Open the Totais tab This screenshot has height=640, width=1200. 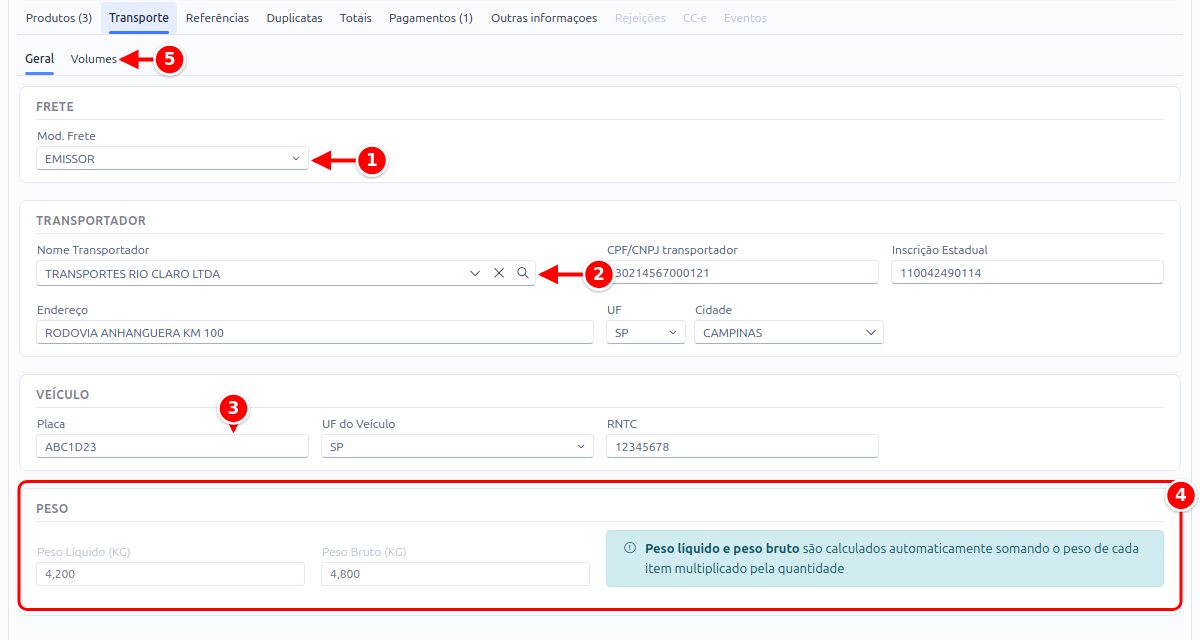click(x=355, y=18)
